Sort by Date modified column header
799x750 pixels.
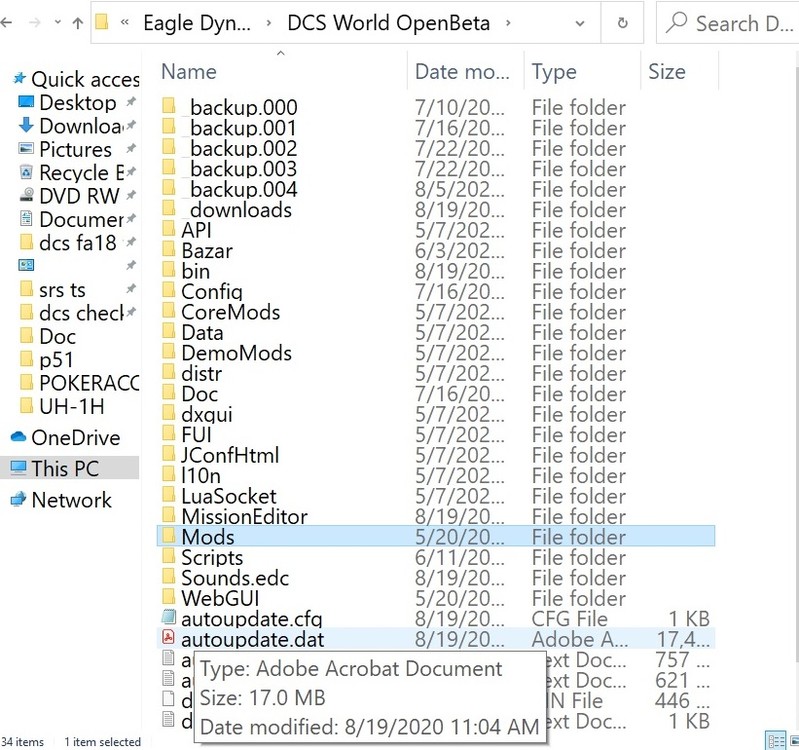(462, 72)
